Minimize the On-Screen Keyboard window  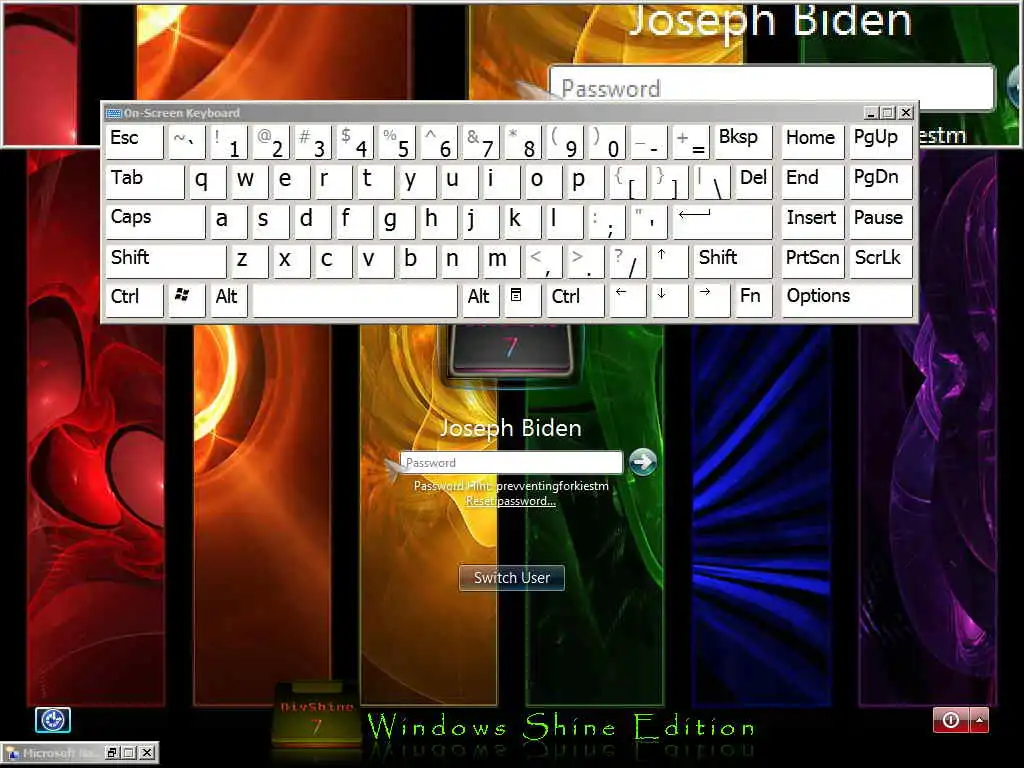871,112
